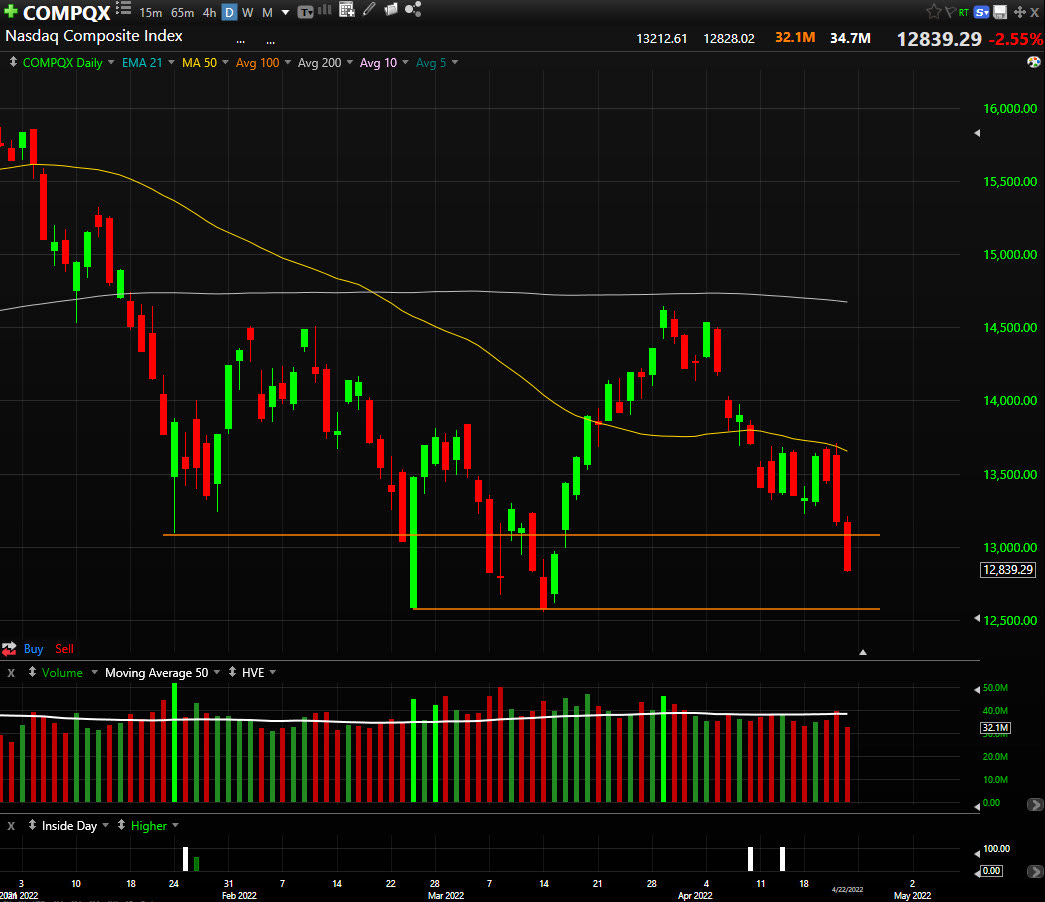Image resolution: width=1045 pixels, height=902 pixels.
Task: Click the up-down arrows next to Higher
Action: (x=121, y=825)
